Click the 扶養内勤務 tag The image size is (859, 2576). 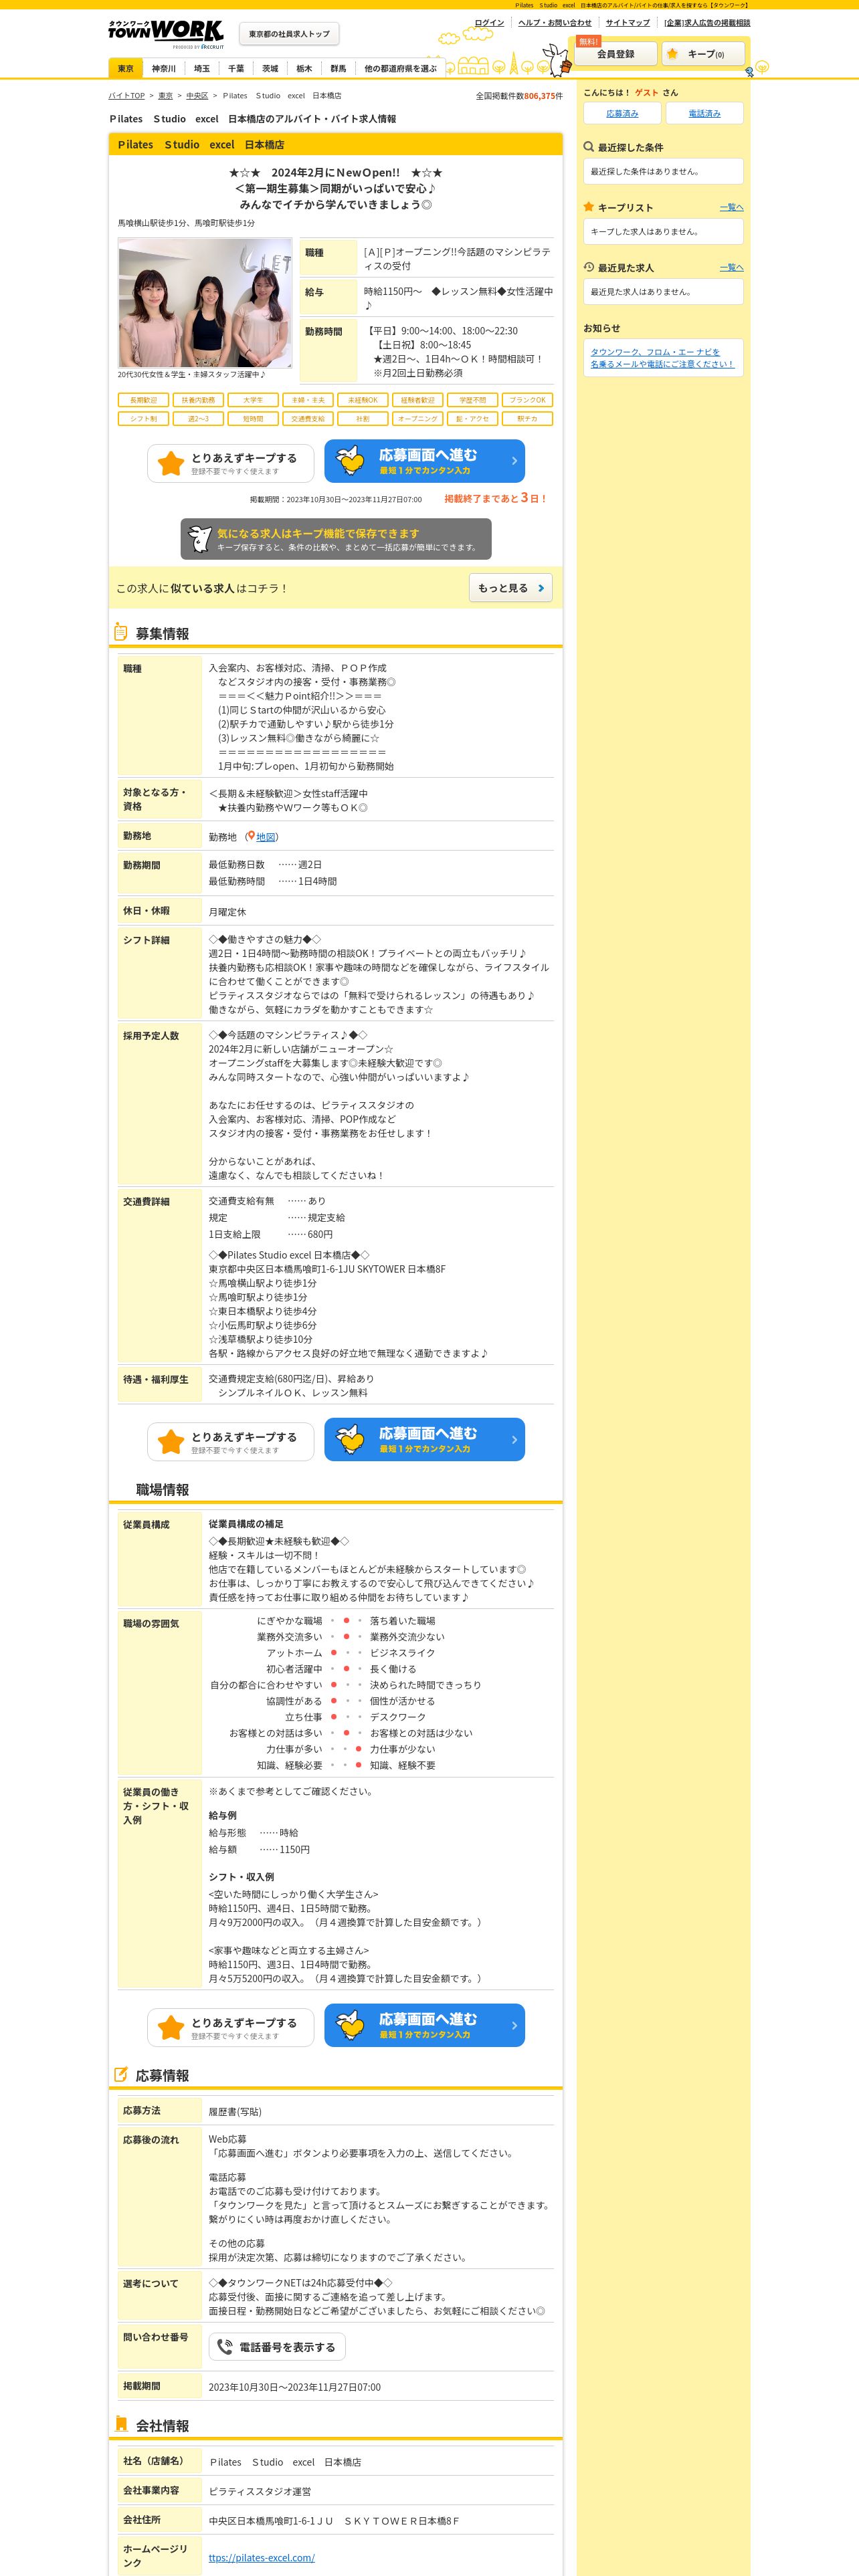[x=198, y=400]
